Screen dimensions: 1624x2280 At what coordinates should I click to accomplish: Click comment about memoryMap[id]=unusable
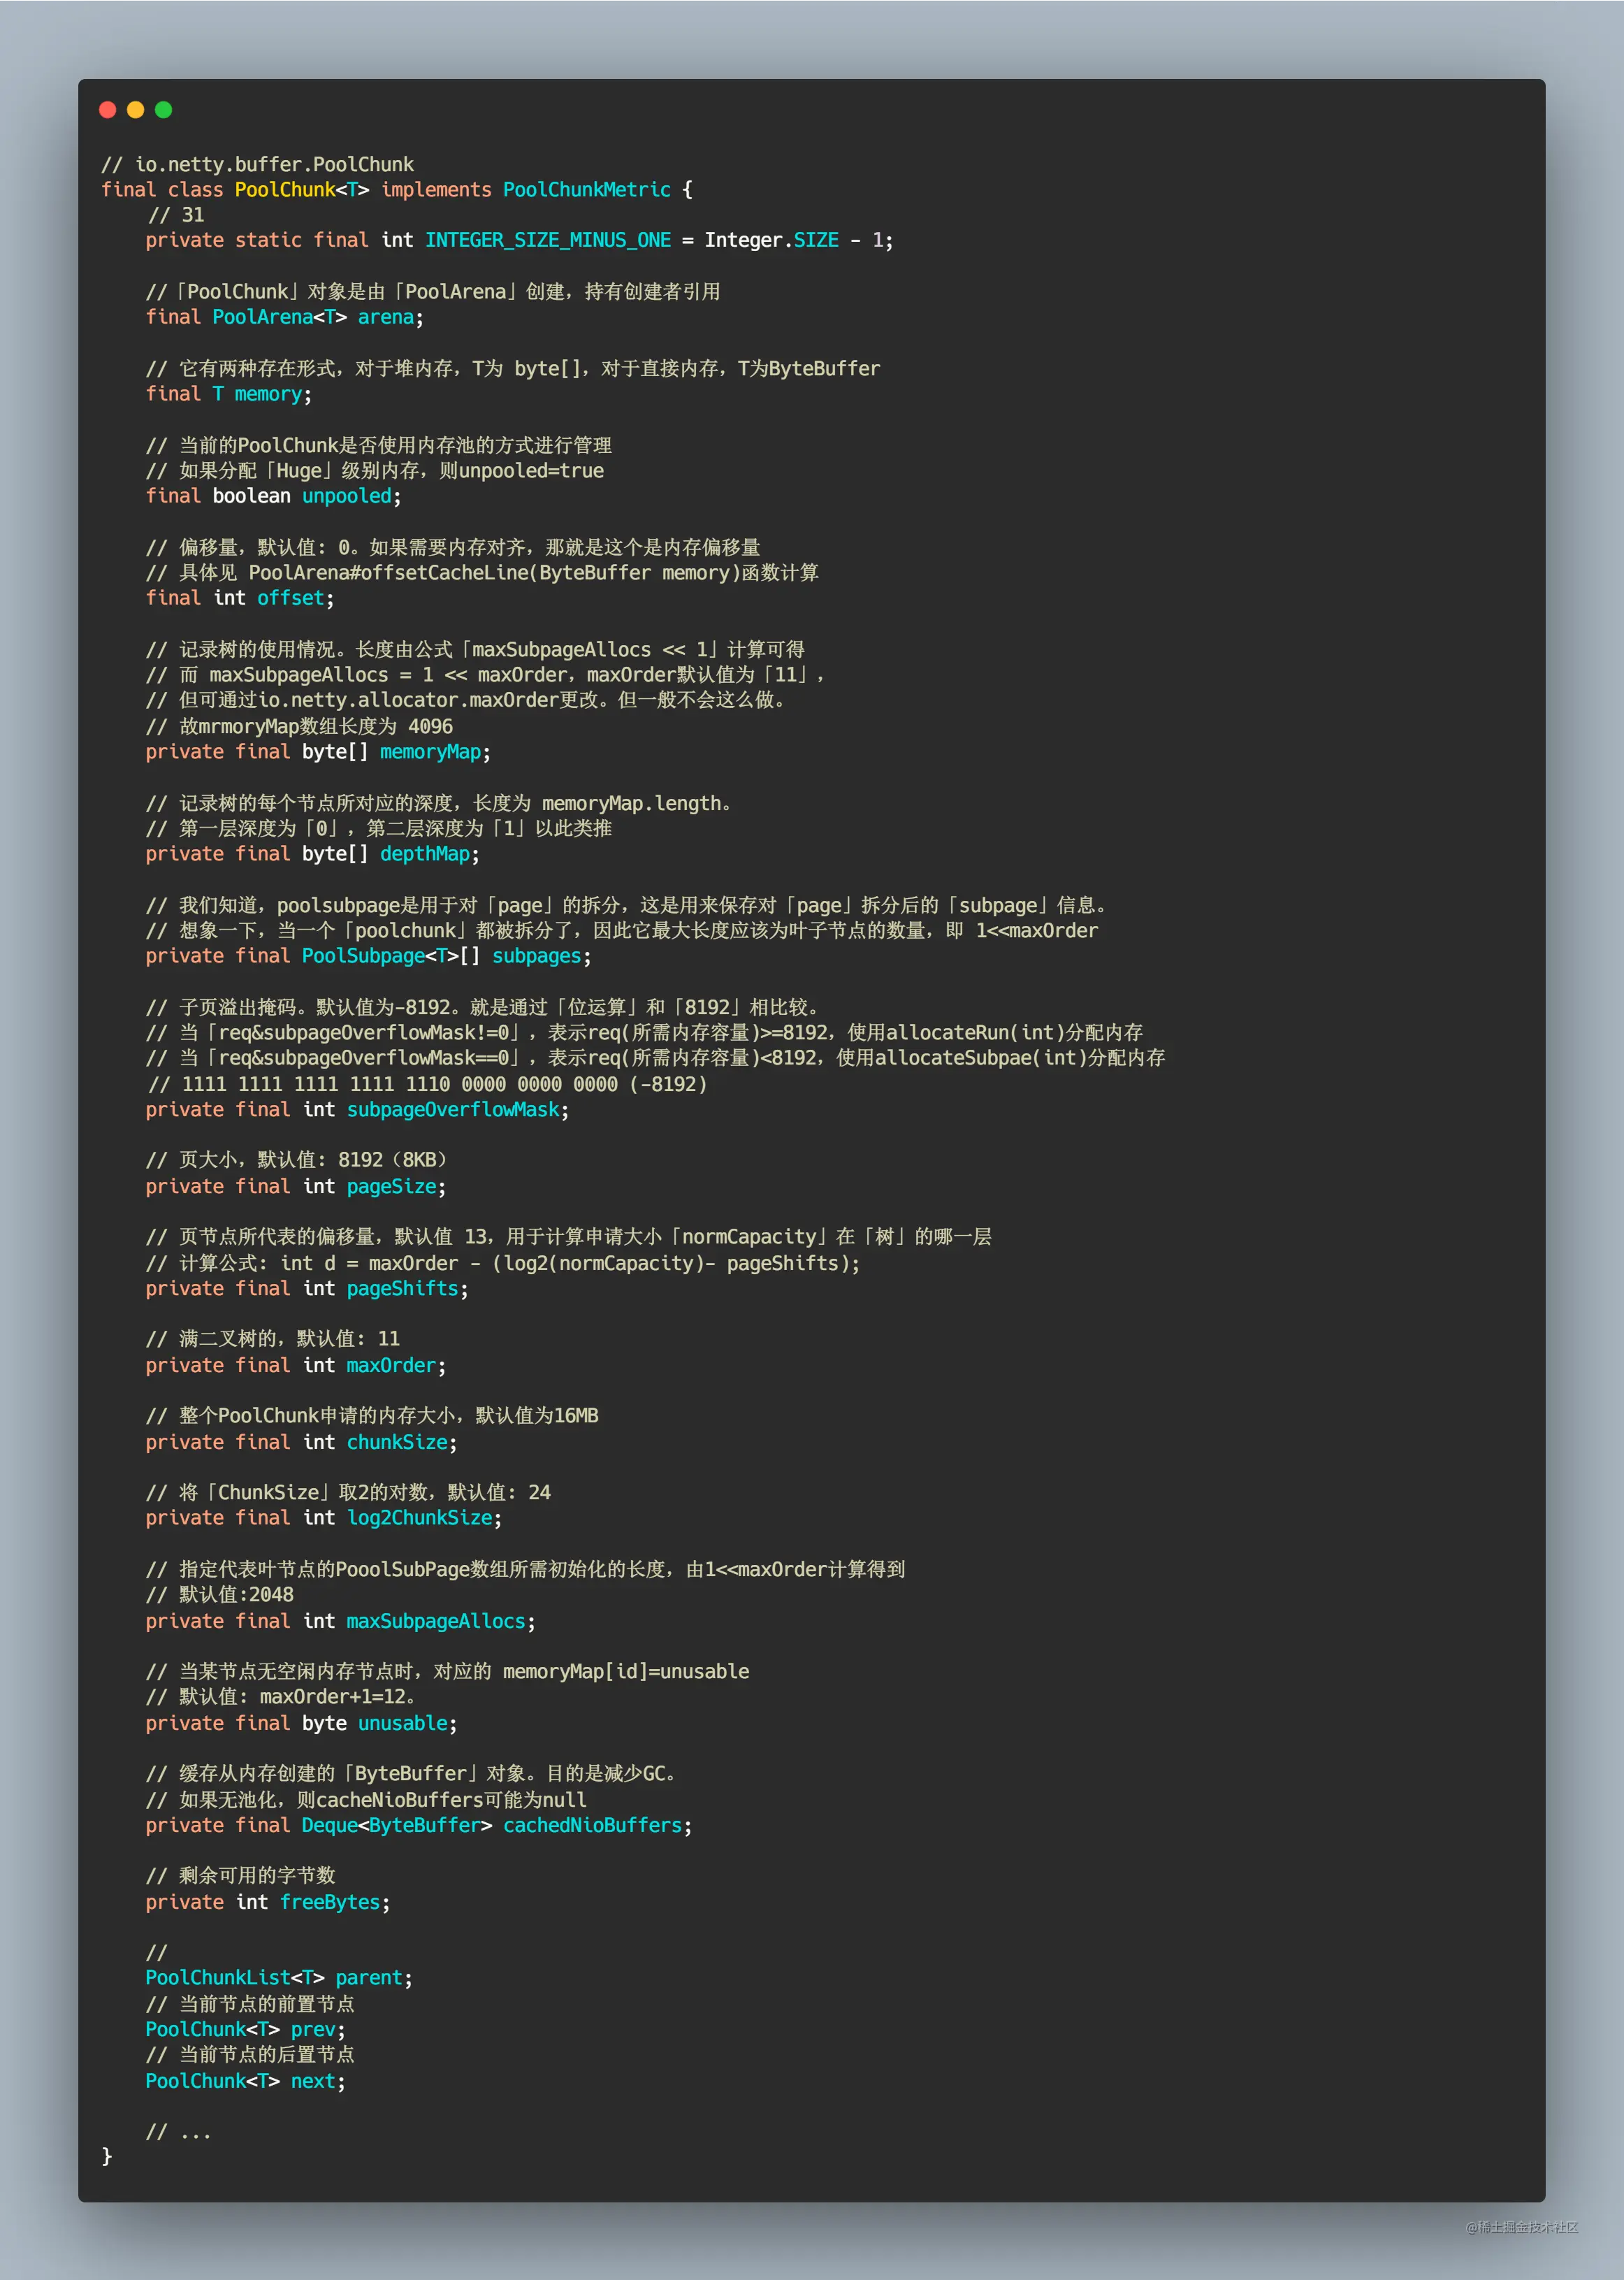(447, 1672)
